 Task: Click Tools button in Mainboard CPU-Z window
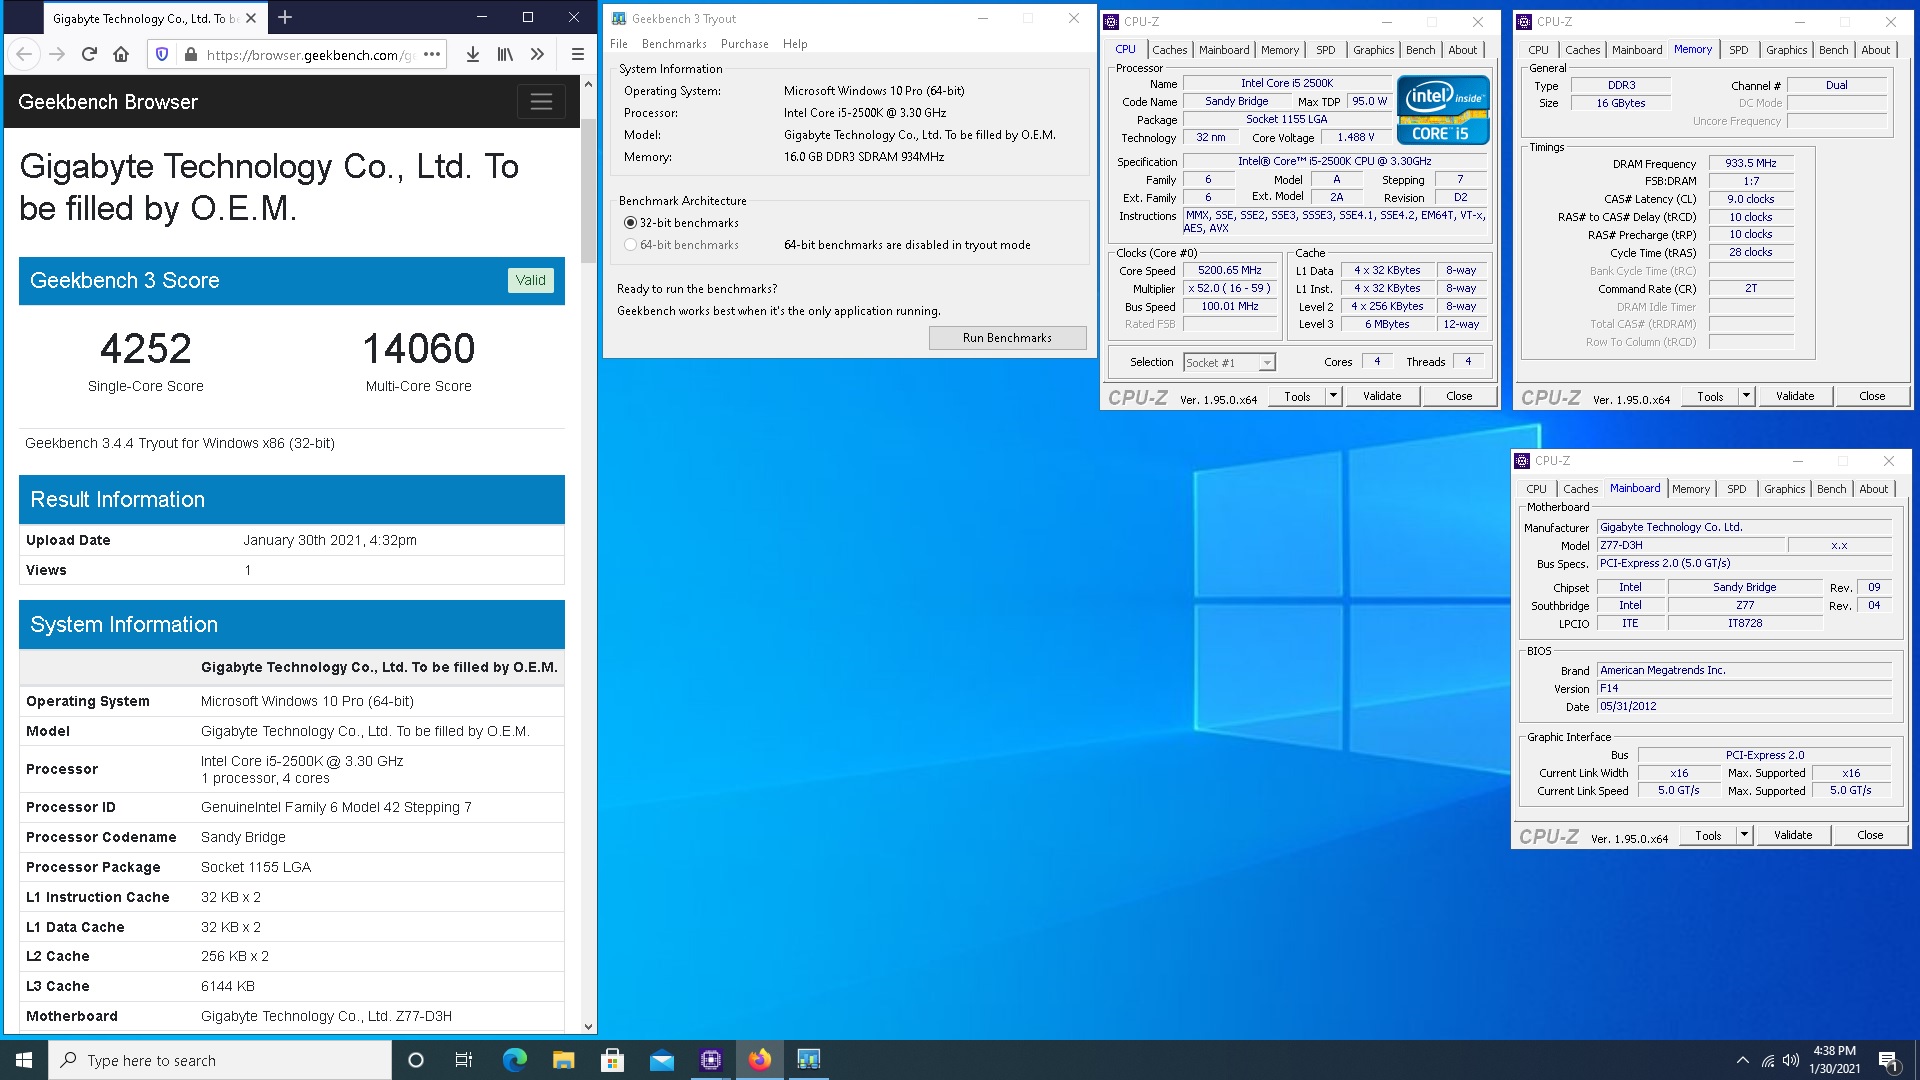[1708, 835]
